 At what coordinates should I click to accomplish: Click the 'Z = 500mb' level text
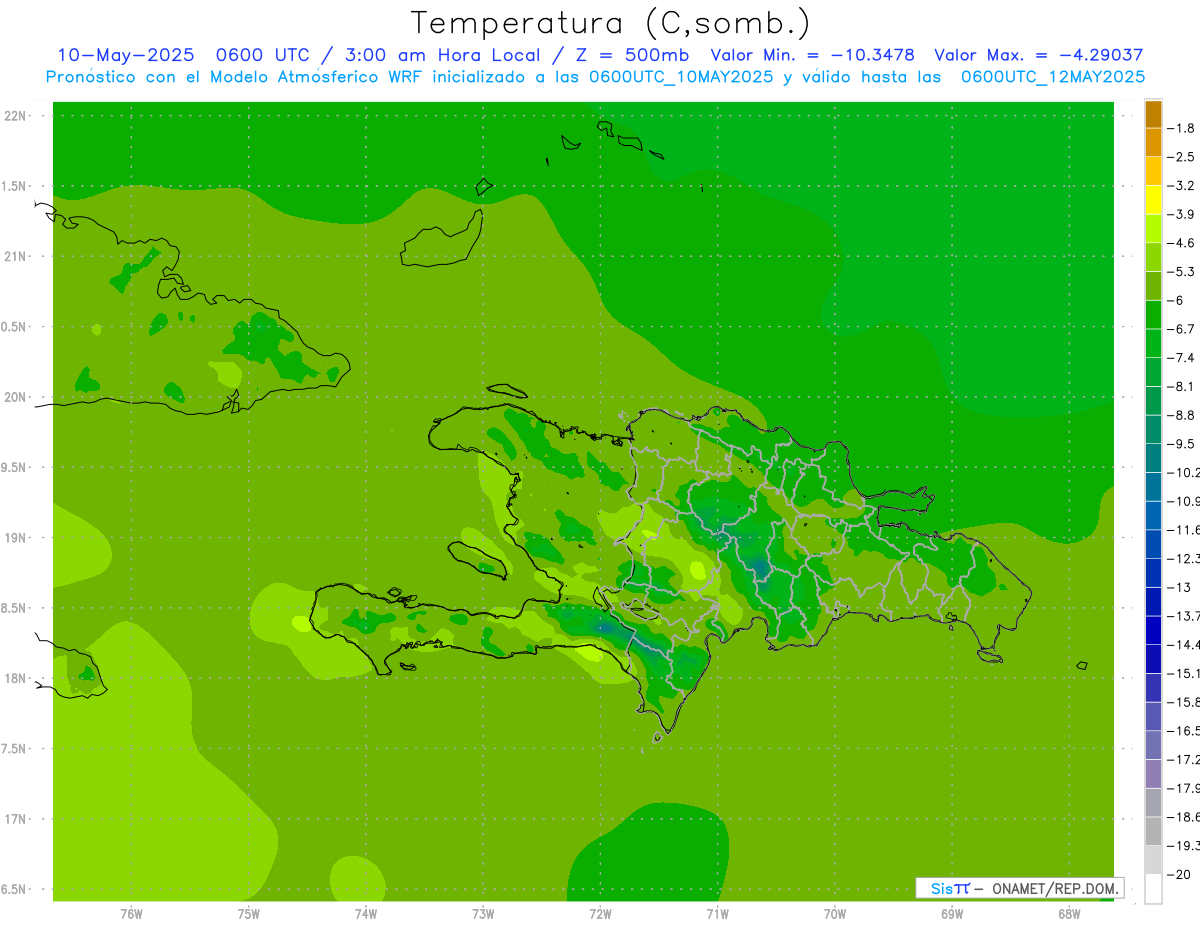click(629, 55)
